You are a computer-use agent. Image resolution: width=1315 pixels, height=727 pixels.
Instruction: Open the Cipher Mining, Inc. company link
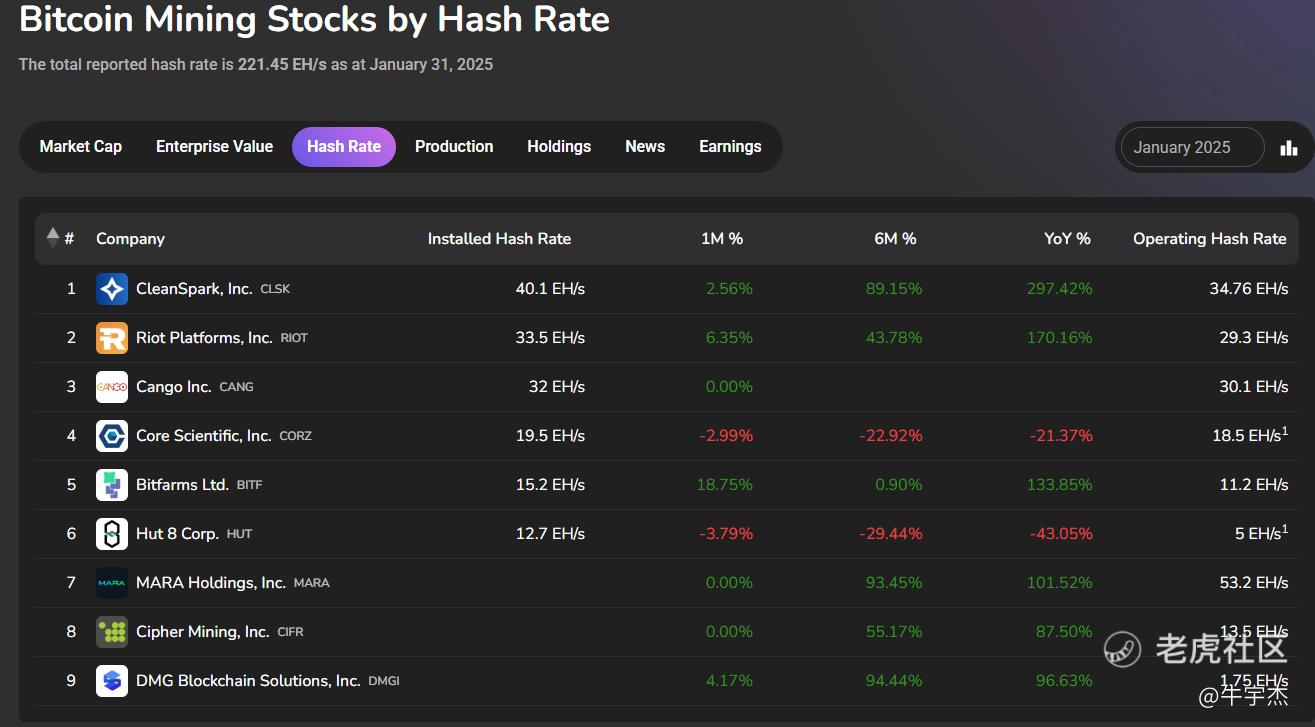203,632
